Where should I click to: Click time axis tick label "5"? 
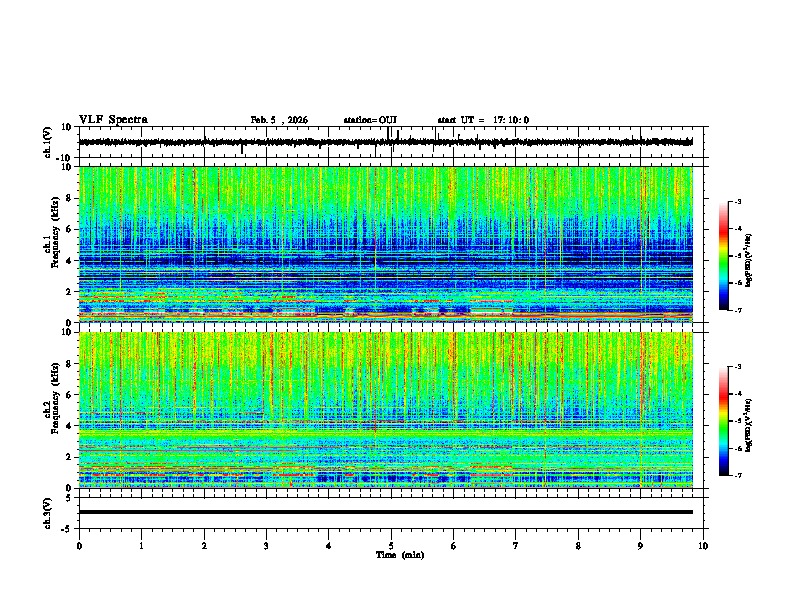pyautogui.click(x=391, y=546)
